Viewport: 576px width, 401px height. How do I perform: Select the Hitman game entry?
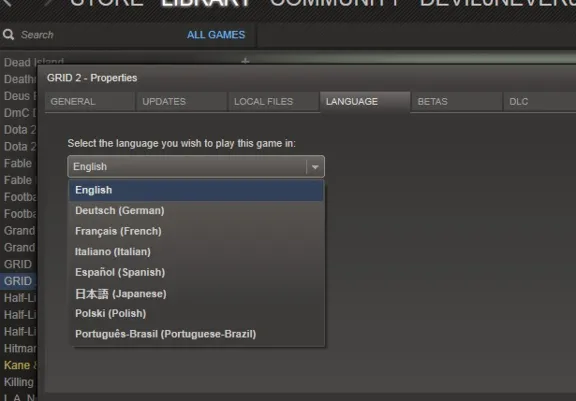20,348
